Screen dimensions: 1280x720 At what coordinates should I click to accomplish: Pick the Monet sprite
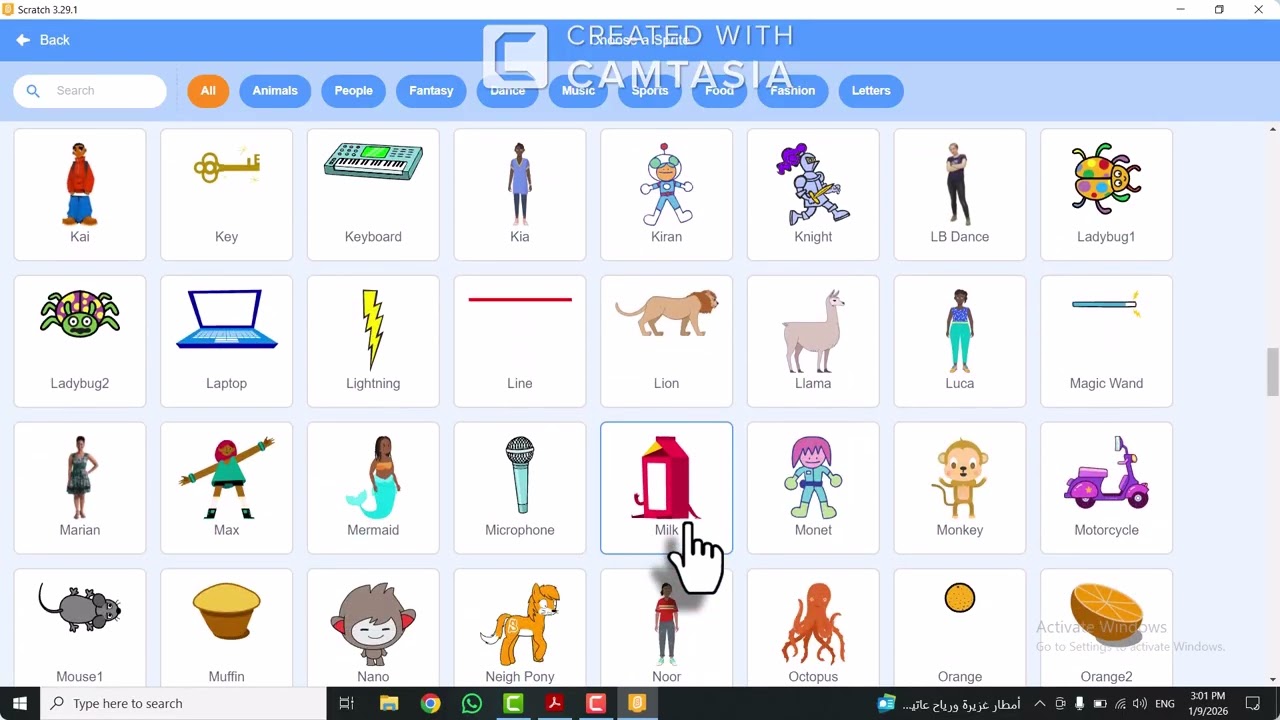point(813,488)
